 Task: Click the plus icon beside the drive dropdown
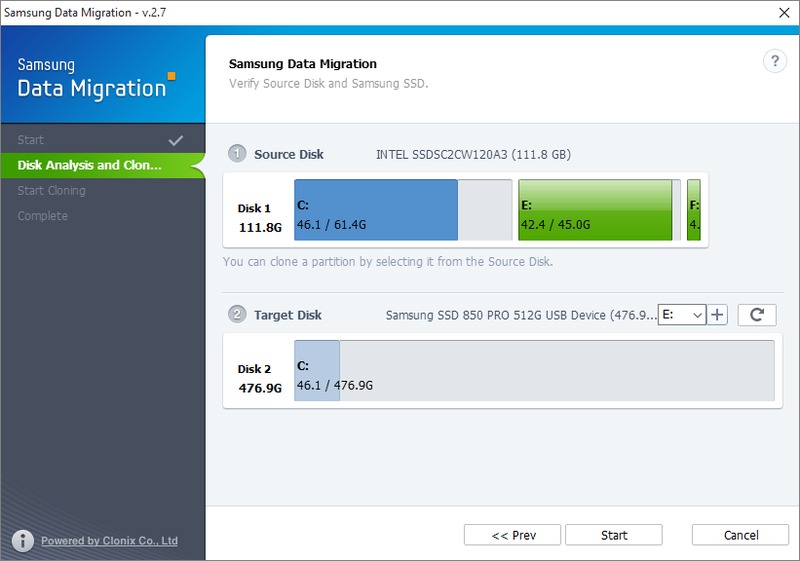pos(717,315)
